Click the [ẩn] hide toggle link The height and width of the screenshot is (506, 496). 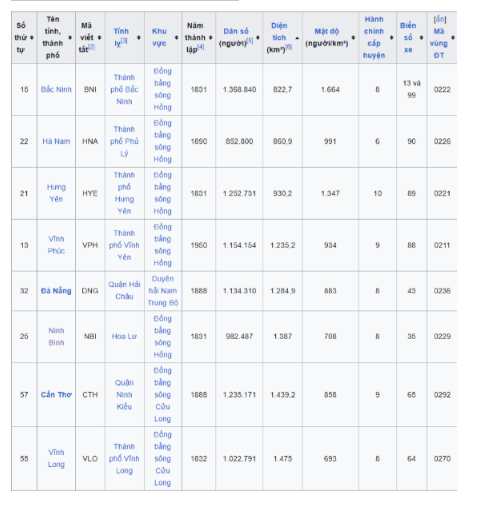440,19
